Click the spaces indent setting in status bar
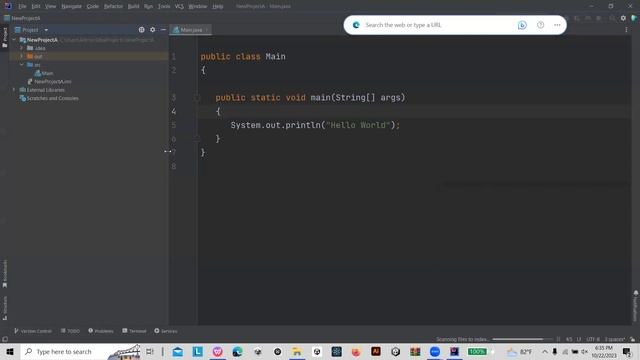Viewport: 640px width, 360px height. pos(615,339)
